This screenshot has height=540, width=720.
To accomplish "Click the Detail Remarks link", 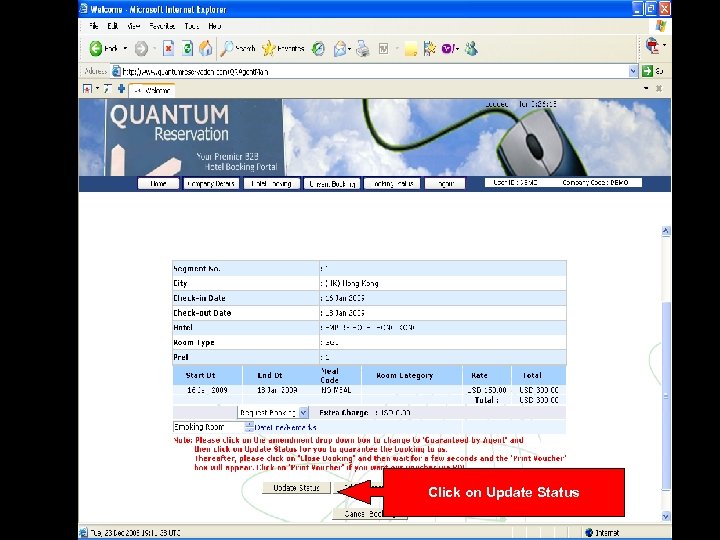I will tap(285, 428).
